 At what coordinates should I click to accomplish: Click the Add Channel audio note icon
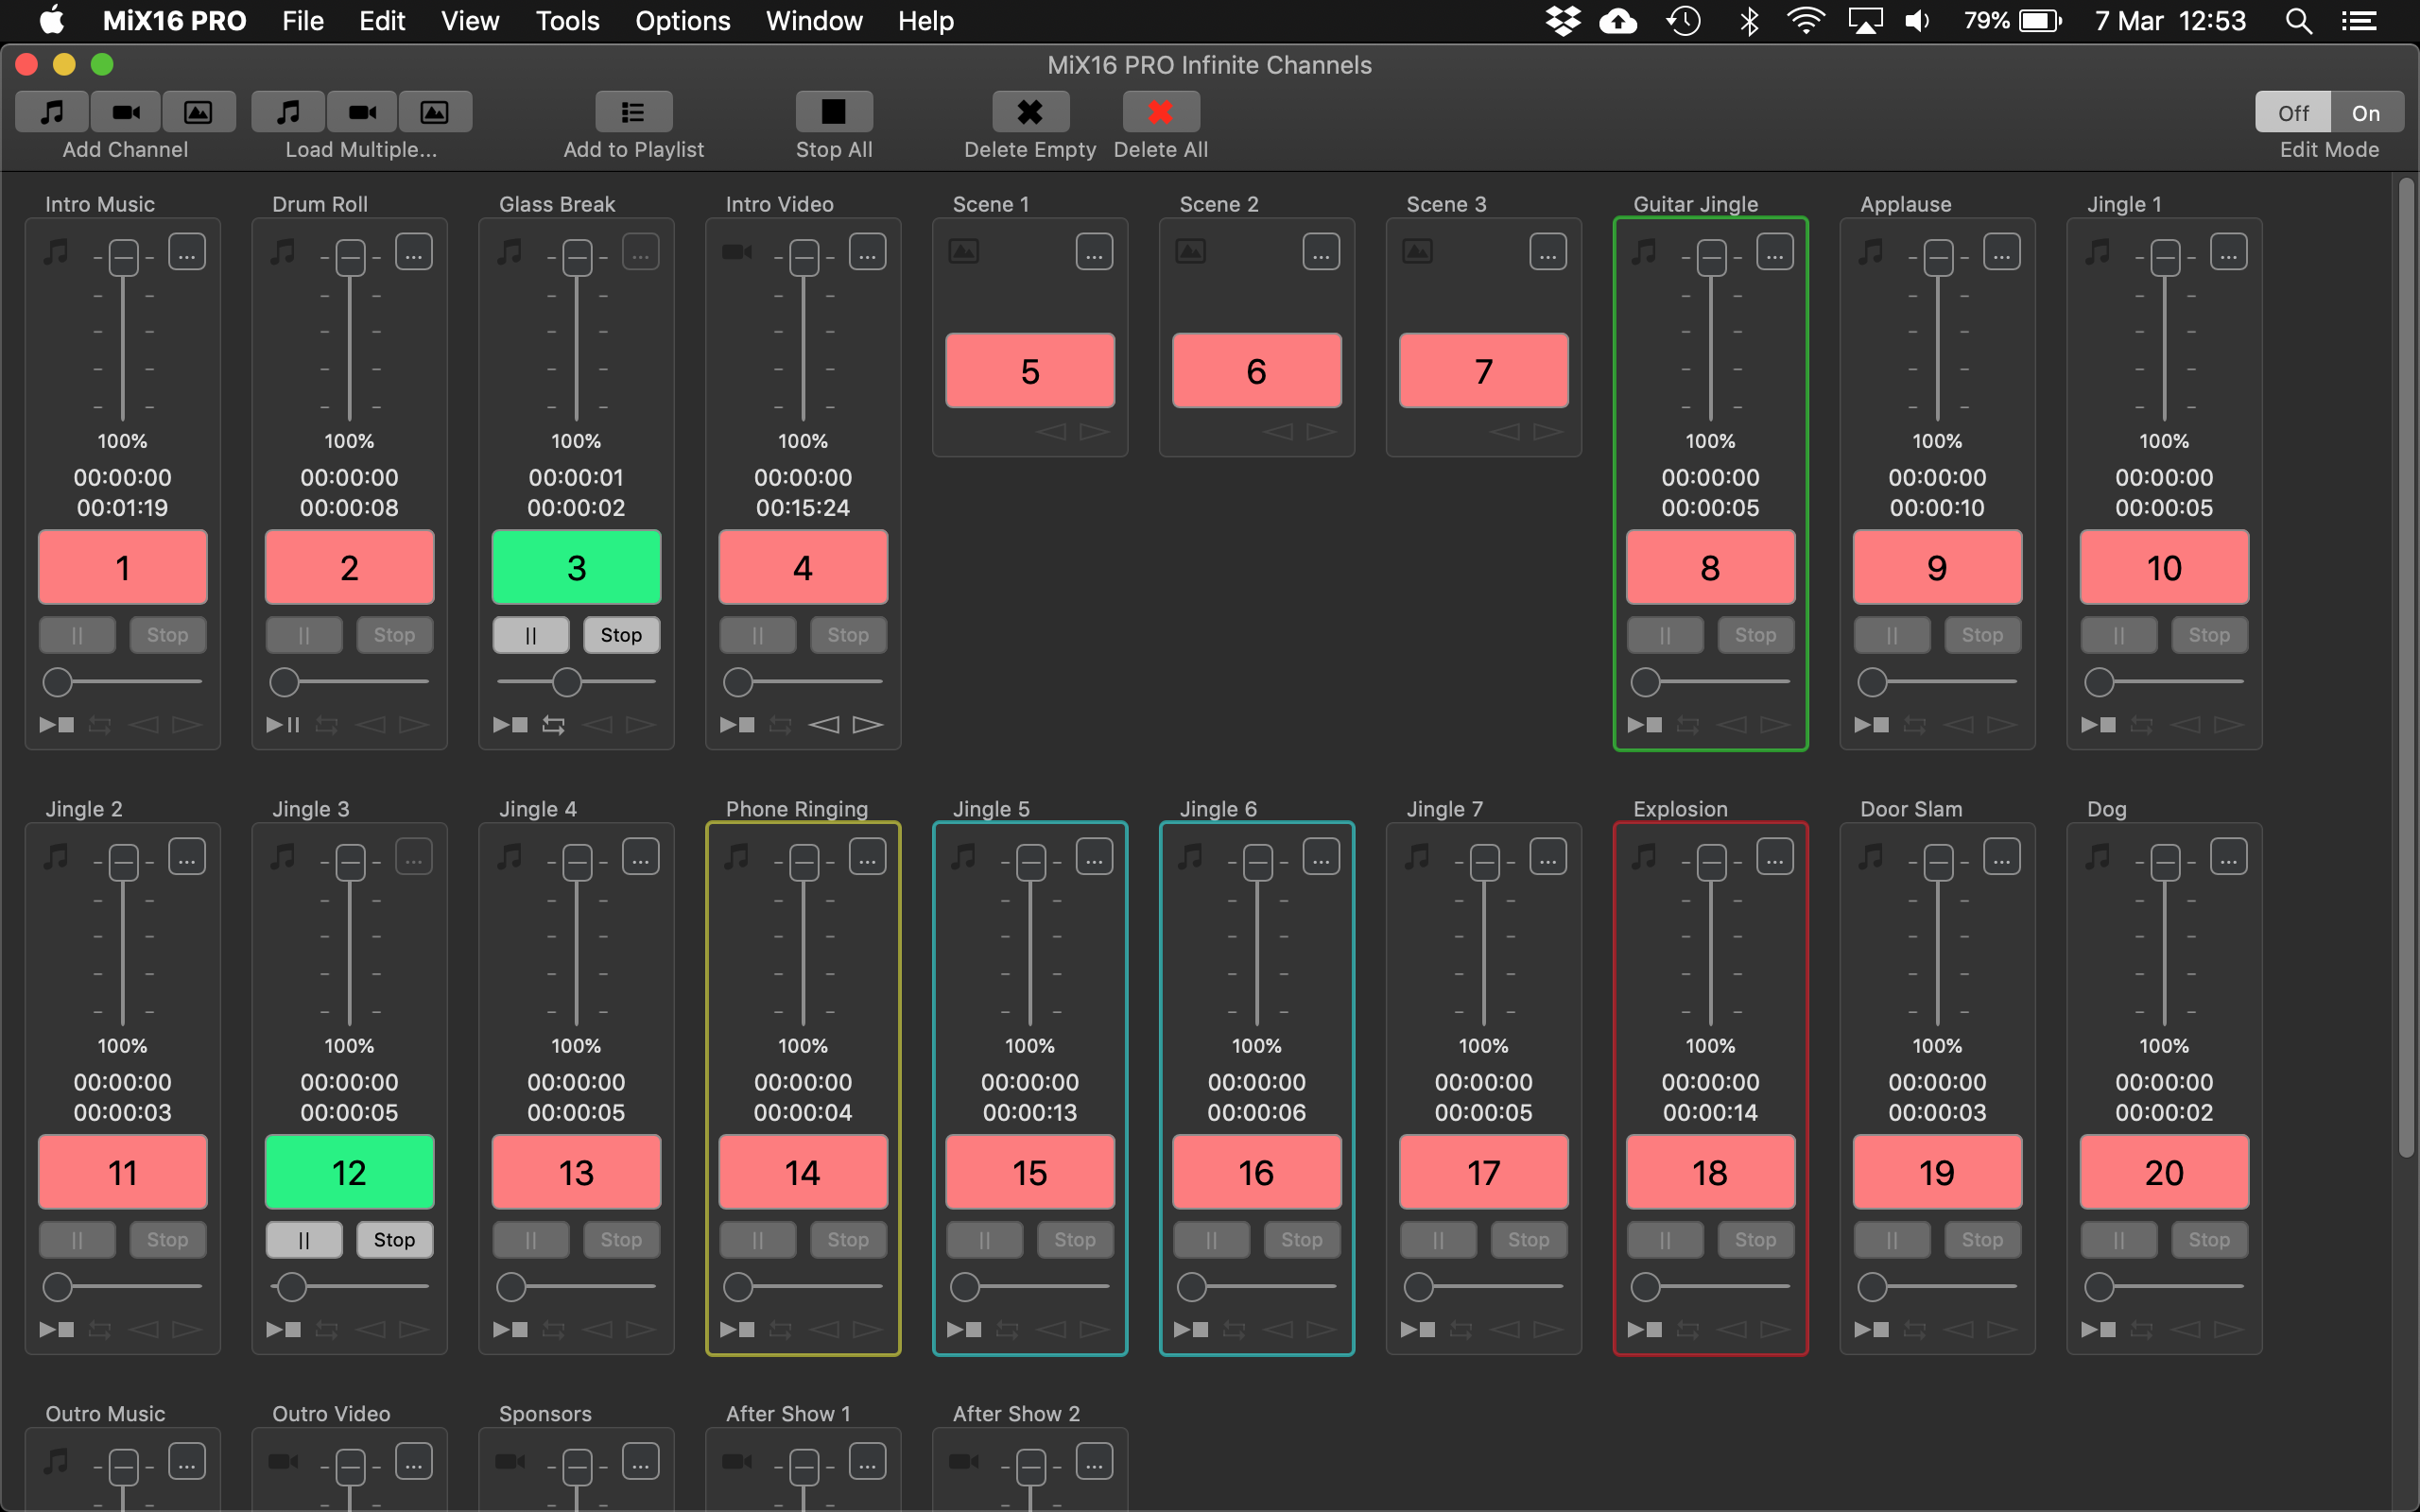(x=52, y=112)
